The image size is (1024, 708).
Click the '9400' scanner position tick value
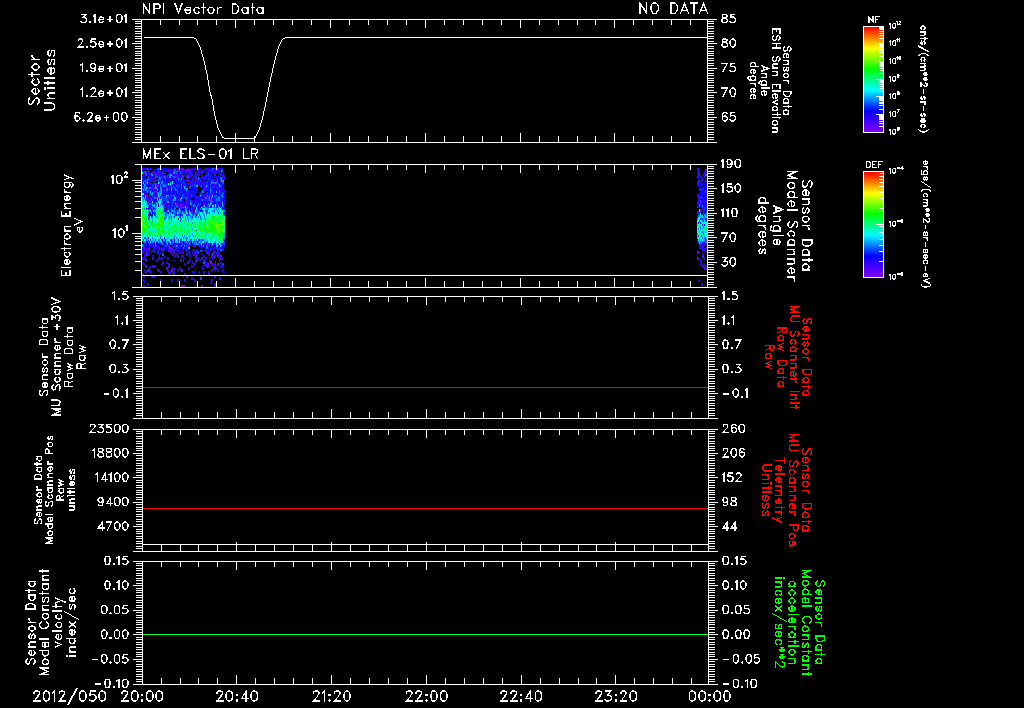pos(112,502)
